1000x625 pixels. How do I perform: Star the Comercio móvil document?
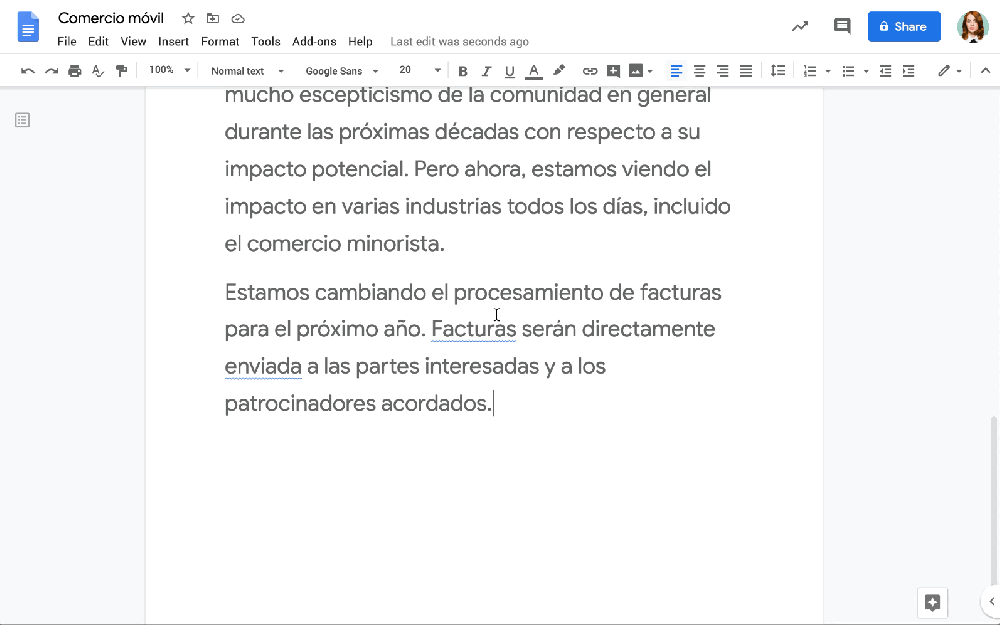pyautogui.click(x=188, y=19)
